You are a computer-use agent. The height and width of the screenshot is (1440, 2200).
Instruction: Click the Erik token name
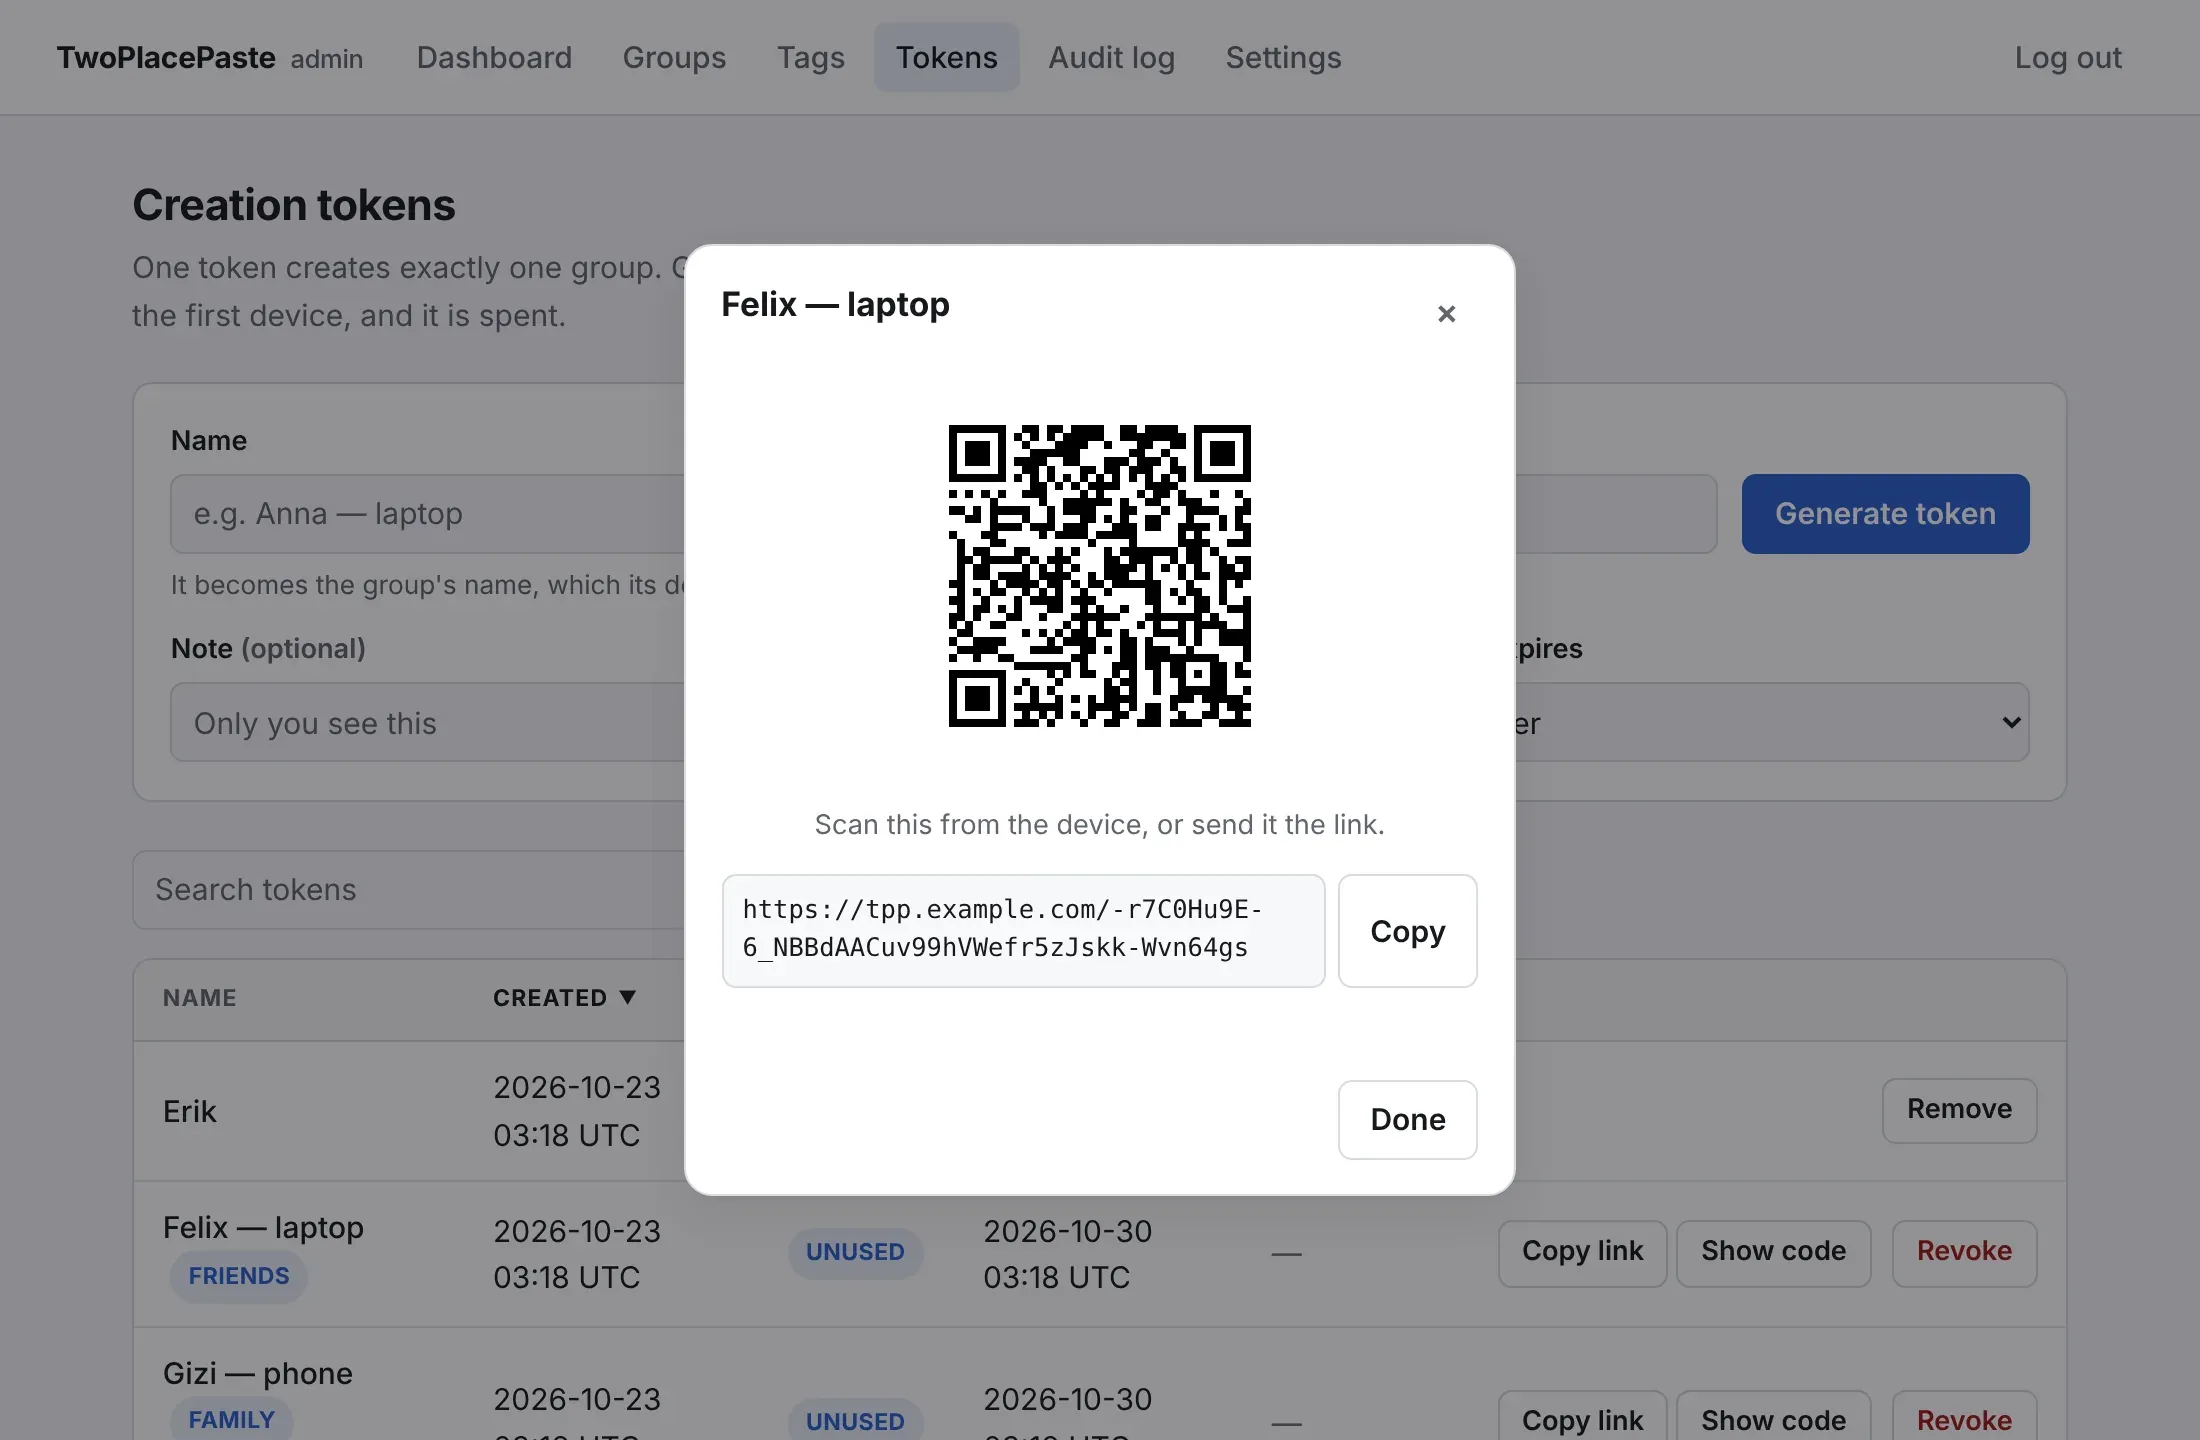click(189, 1111)
